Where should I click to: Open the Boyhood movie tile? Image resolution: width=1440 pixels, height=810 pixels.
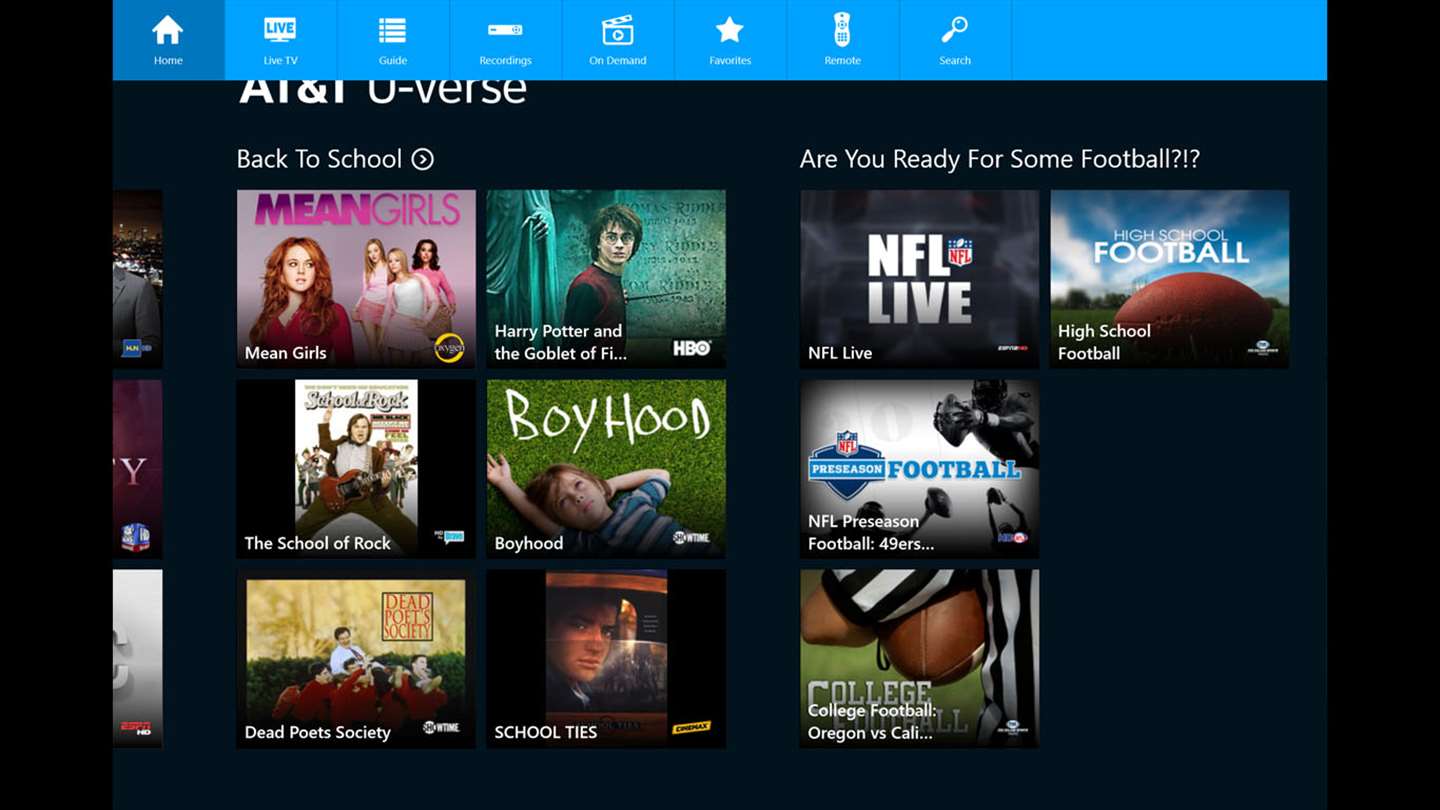pos(606,469)
